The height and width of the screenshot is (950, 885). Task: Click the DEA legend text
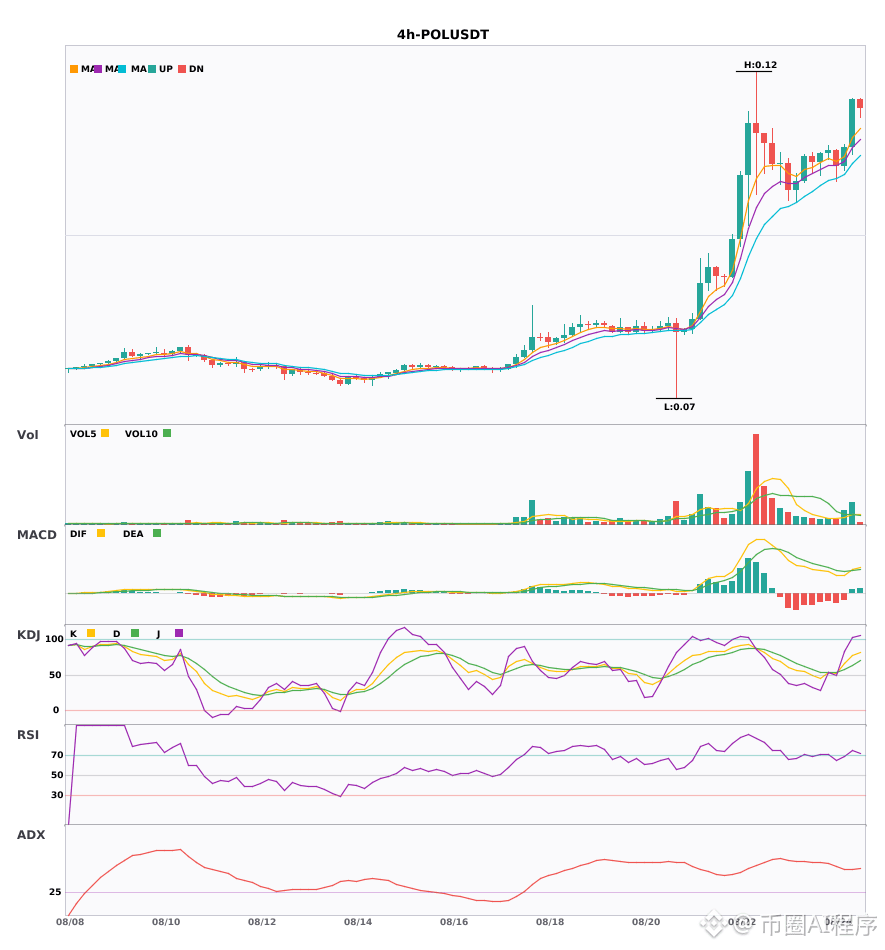tap(133, 534)
